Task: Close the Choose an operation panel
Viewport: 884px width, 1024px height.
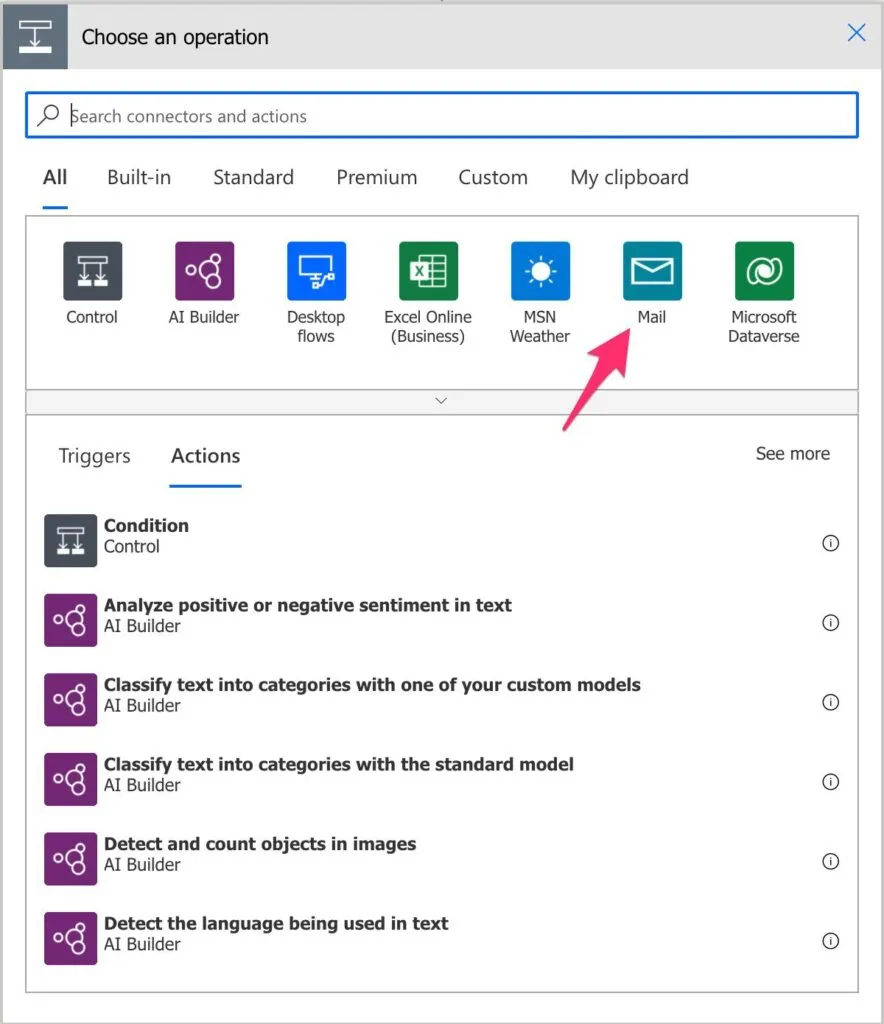Action: coord(856,33)
